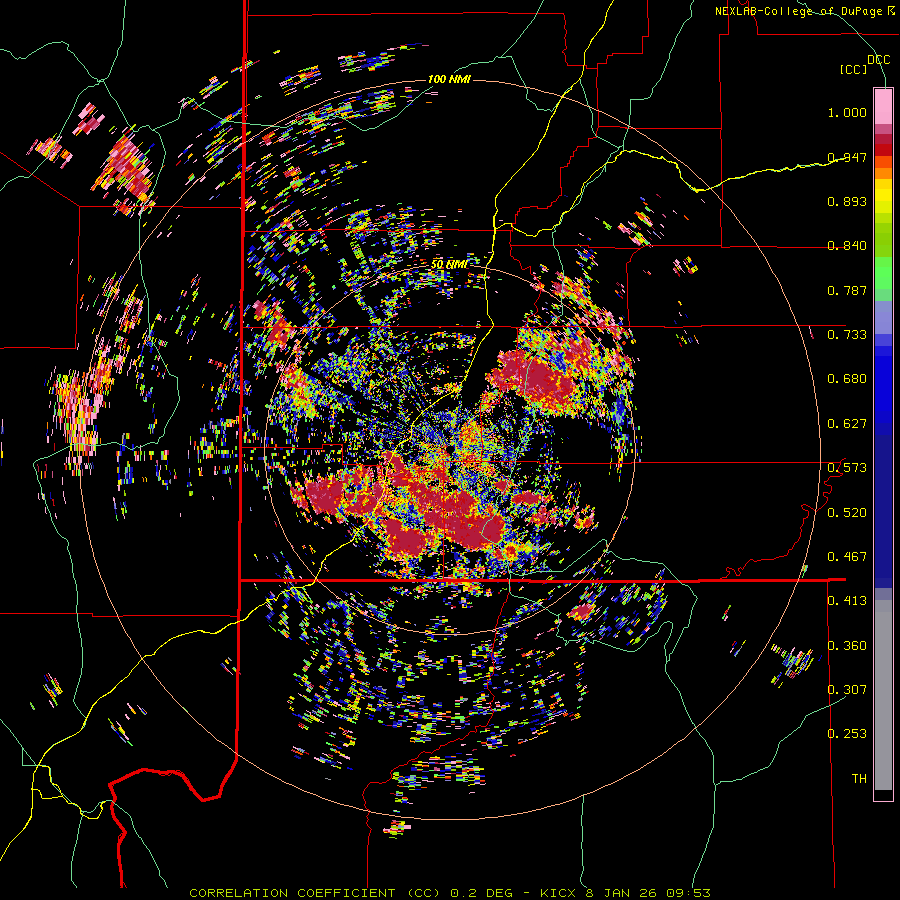Click the 0.520 scale value
Viewport: 900px width, 900px height.
point(847,513)
